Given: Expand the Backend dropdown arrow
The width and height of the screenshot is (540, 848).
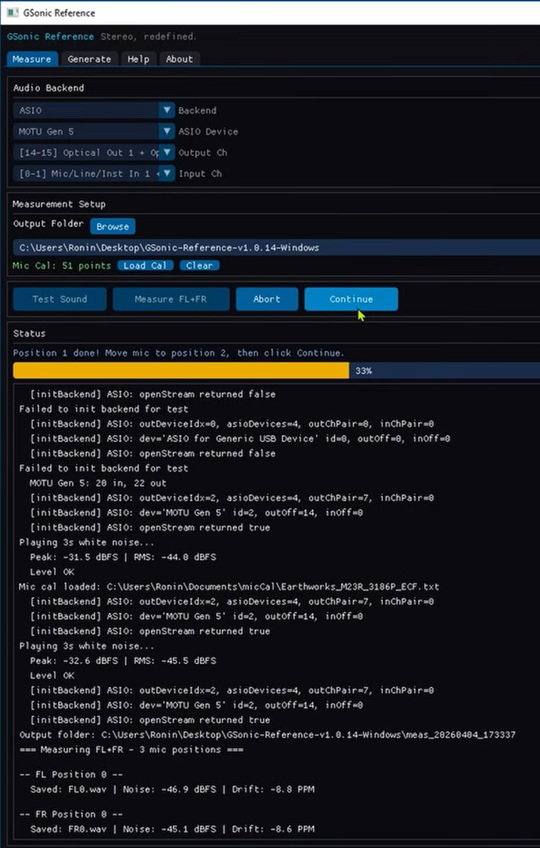Looking at the screenshot, I should coord(167,110).
